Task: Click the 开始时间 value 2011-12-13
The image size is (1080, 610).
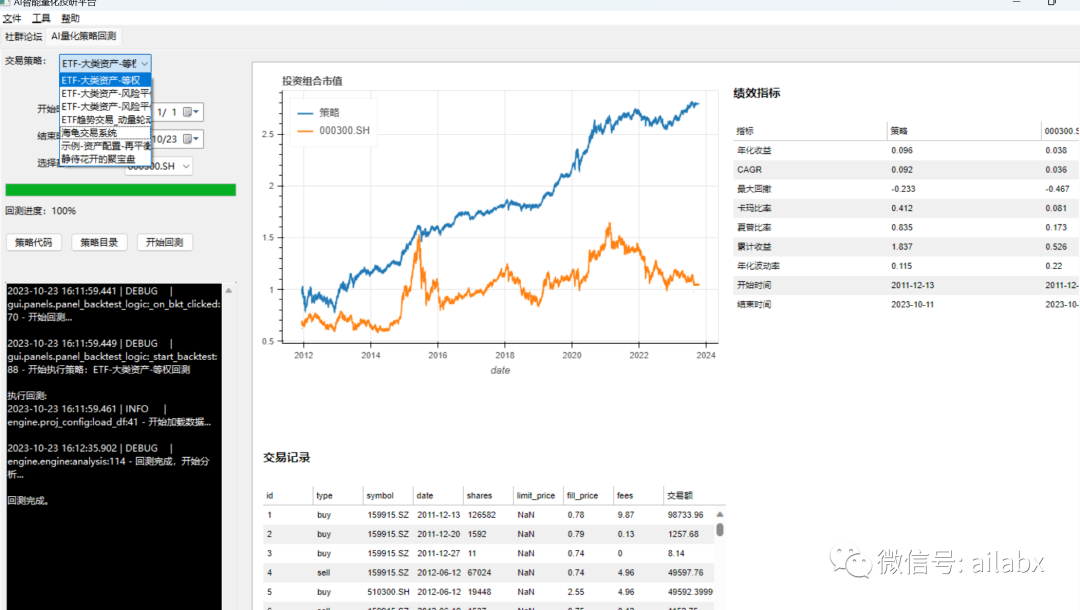Action: tap(913, 285)
